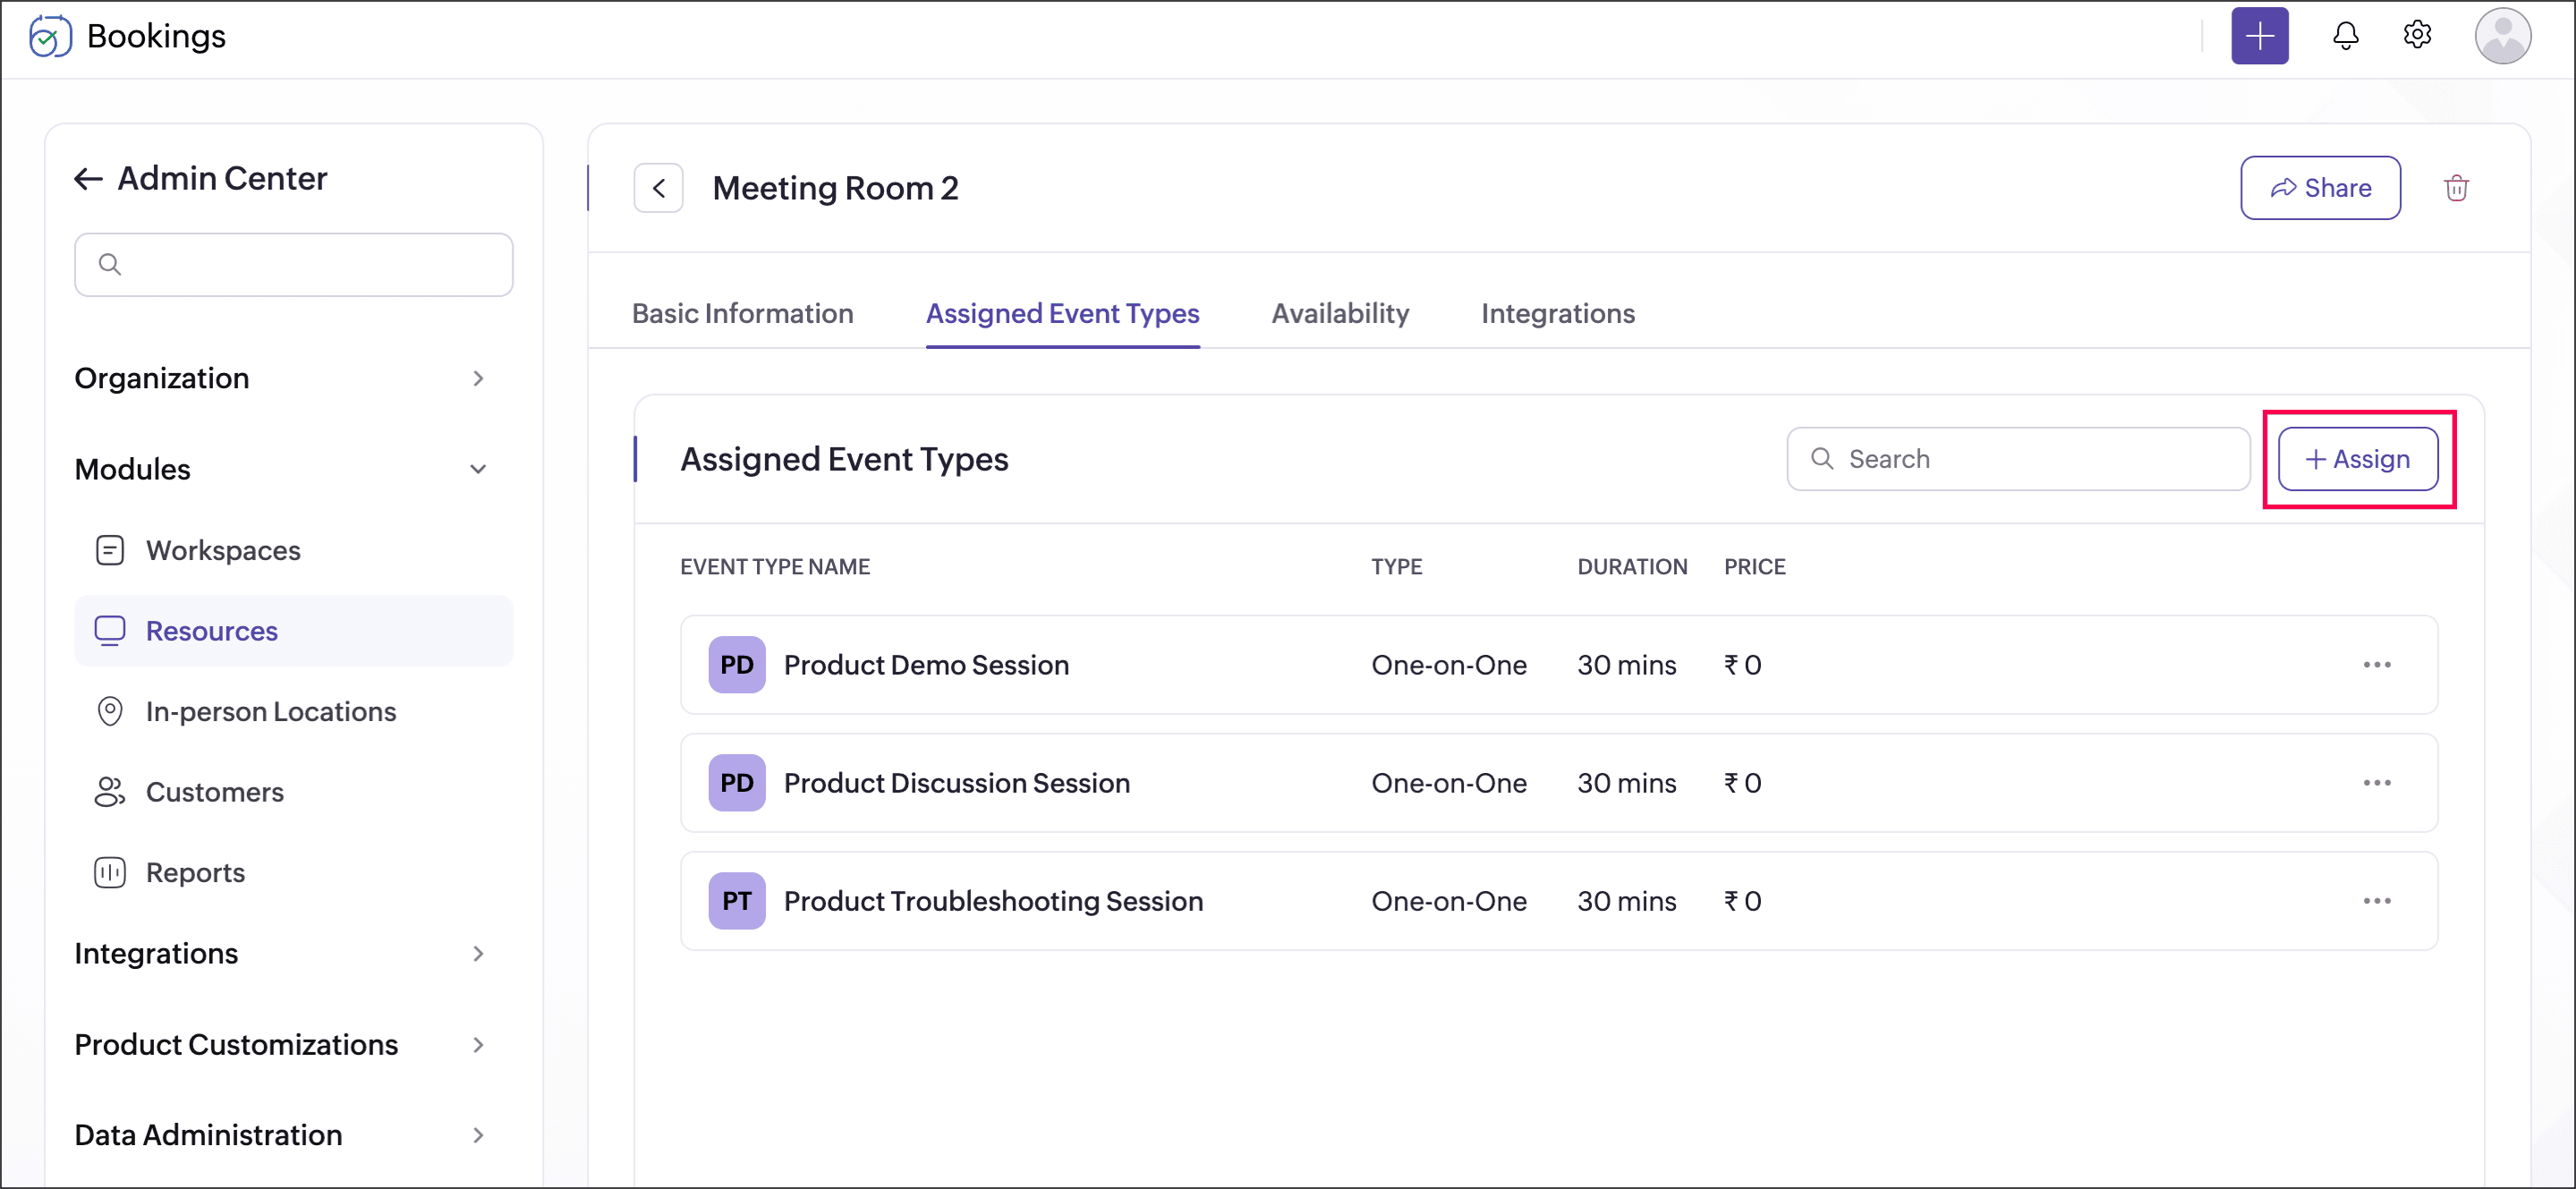Click the Meeting Room 2 title
This screenshot has width=2576, height=1189.
[x=835, y=188]
